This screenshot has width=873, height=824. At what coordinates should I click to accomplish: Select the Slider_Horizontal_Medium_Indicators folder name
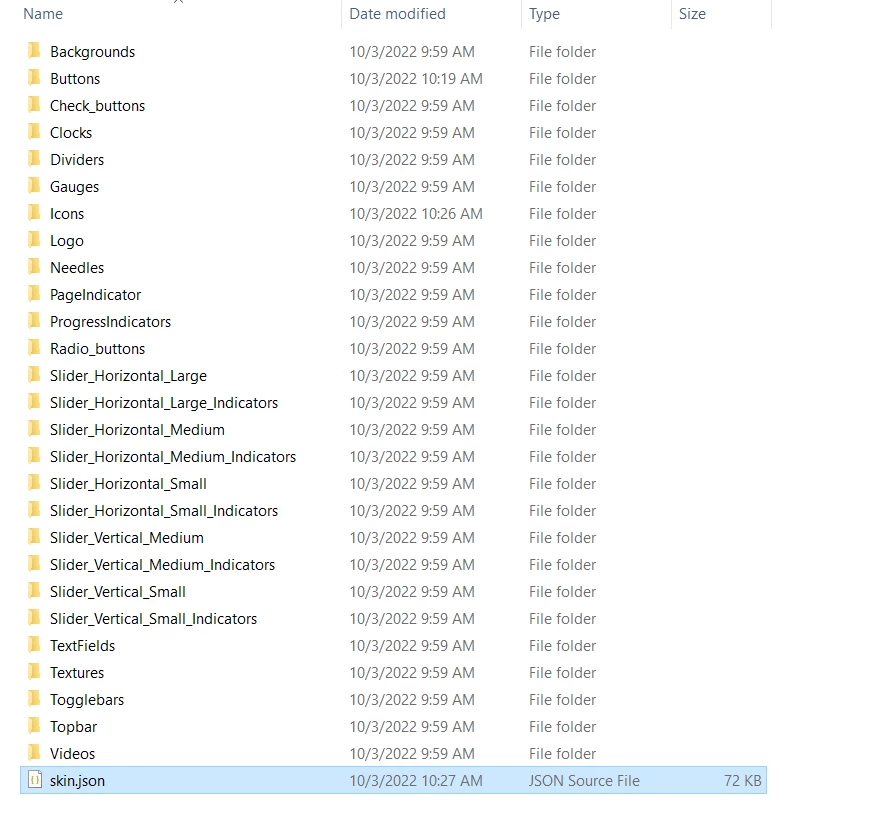click(x=173, y=457)
